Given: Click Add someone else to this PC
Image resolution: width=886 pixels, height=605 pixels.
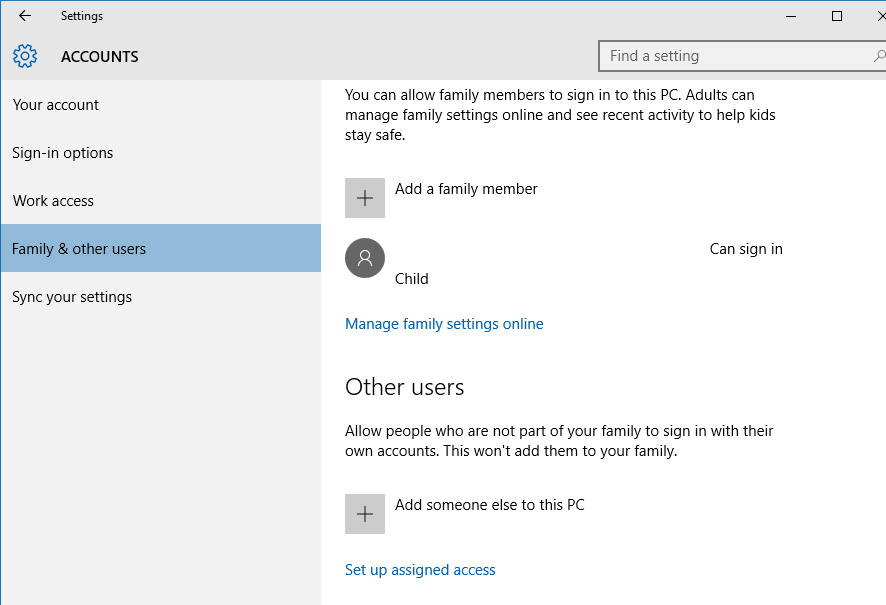Looking at the screenshot, I should [489, 504].
